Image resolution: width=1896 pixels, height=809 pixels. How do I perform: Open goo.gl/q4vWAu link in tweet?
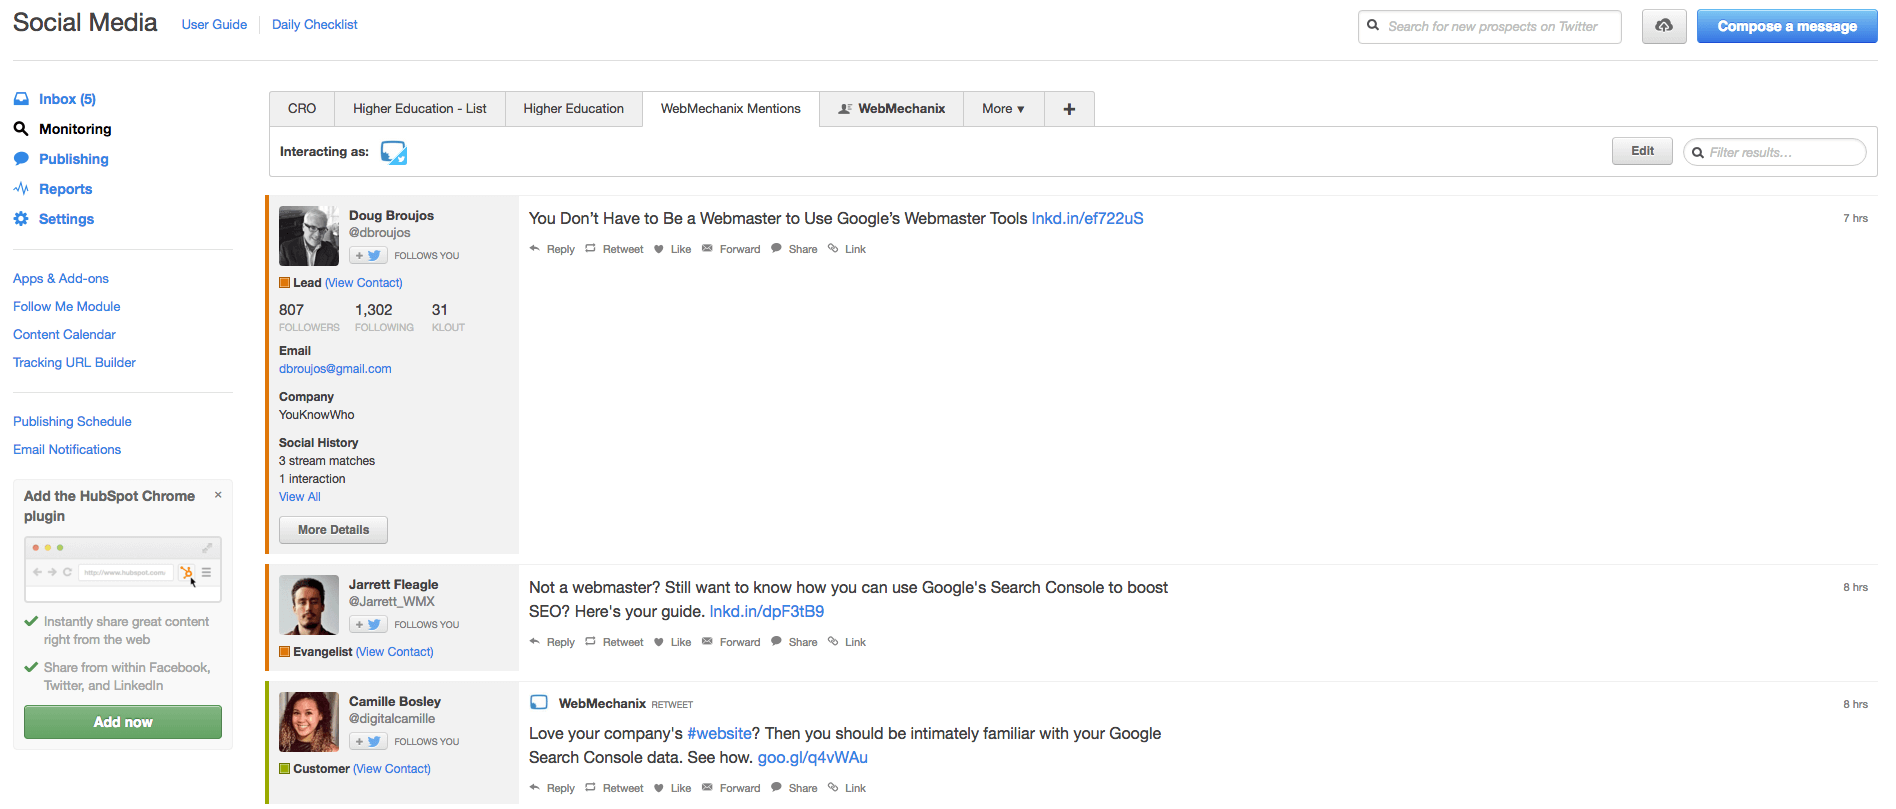812,758
